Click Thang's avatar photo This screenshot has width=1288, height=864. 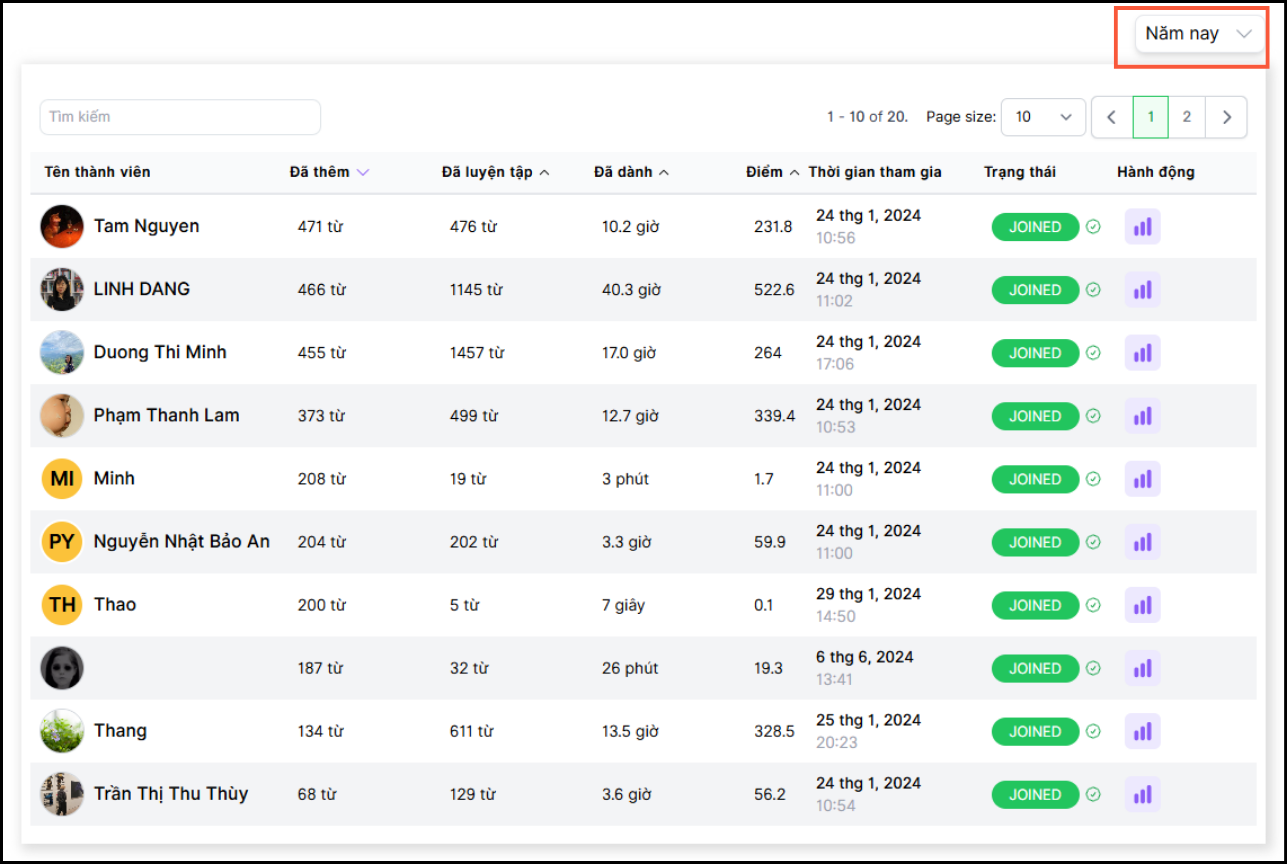[62, 730]
